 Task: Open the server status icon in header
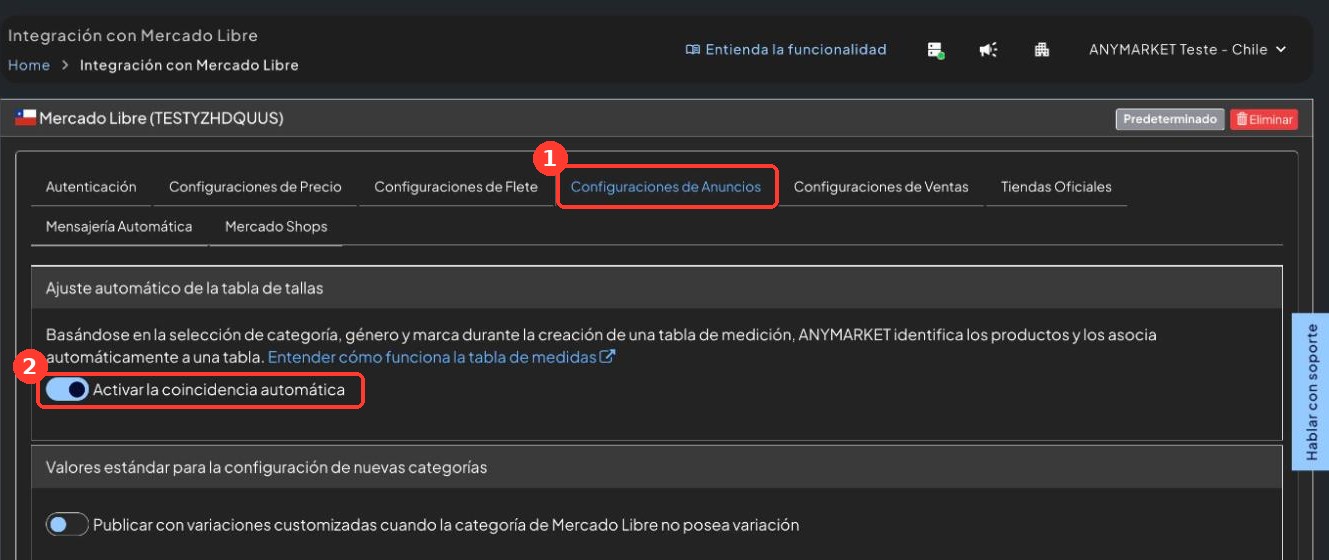(936, 50)
